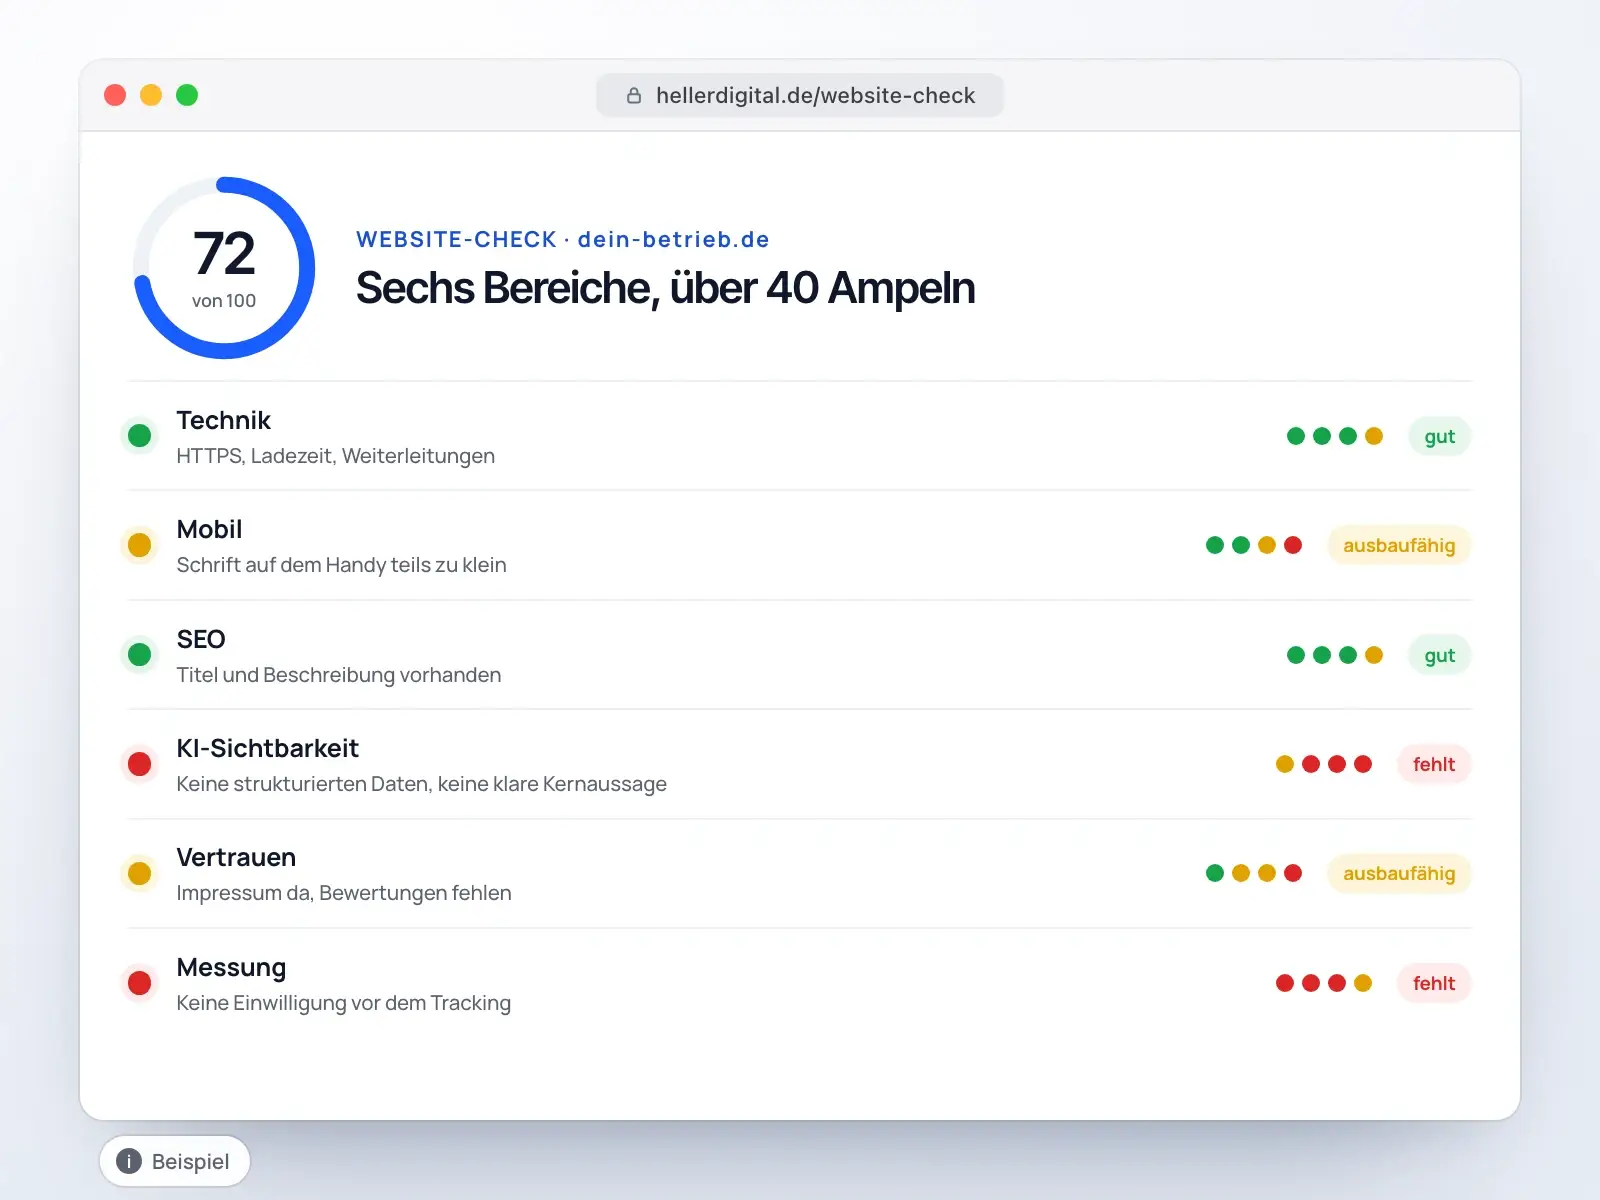Click the KI-Sichtbarkeit category title
Viewport: 1600px width, 1200px height.
[268, 748]
